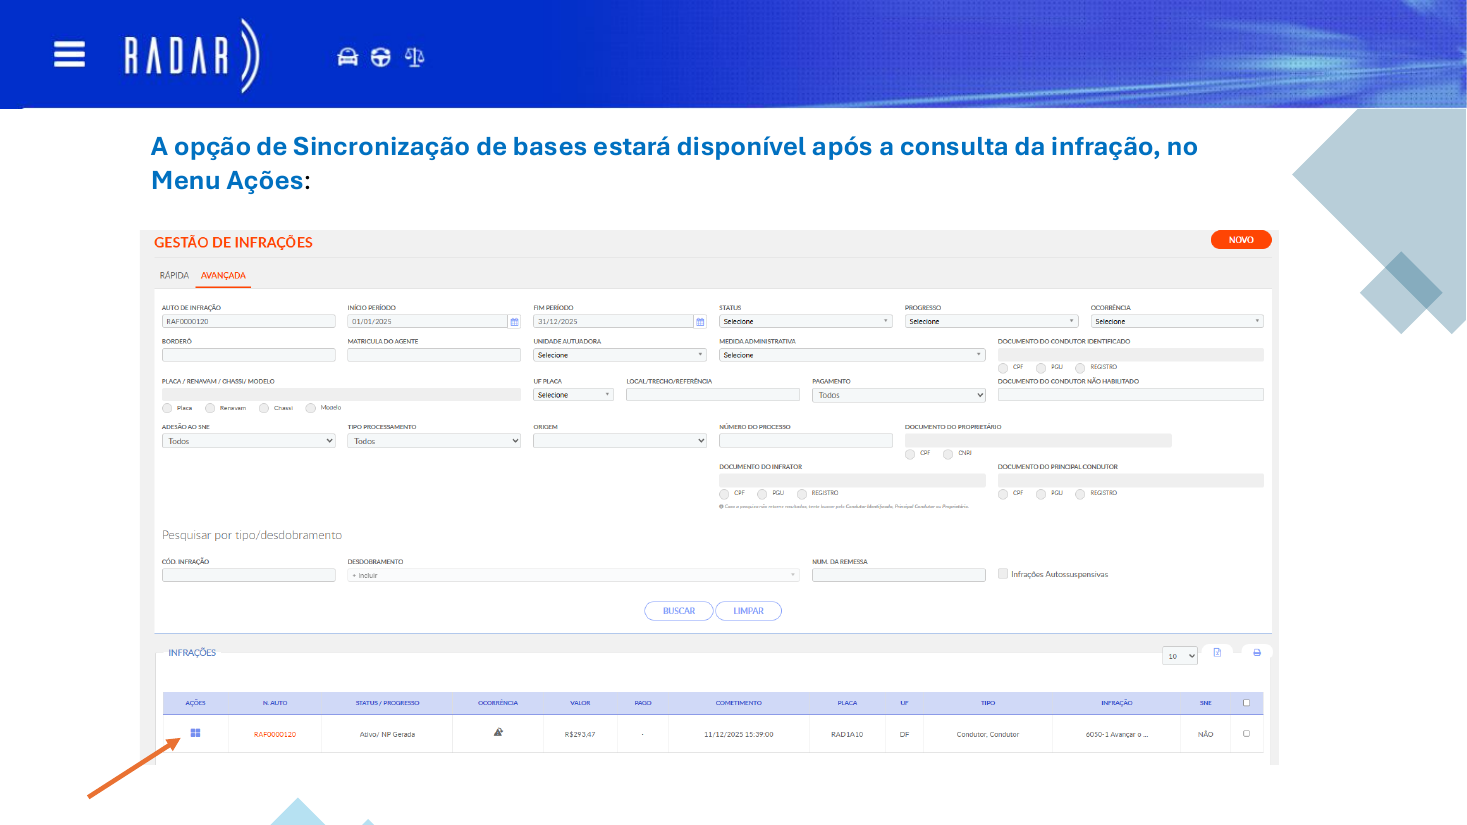
Task: Click the NOVO button
Action: [x=1241, y=240]
